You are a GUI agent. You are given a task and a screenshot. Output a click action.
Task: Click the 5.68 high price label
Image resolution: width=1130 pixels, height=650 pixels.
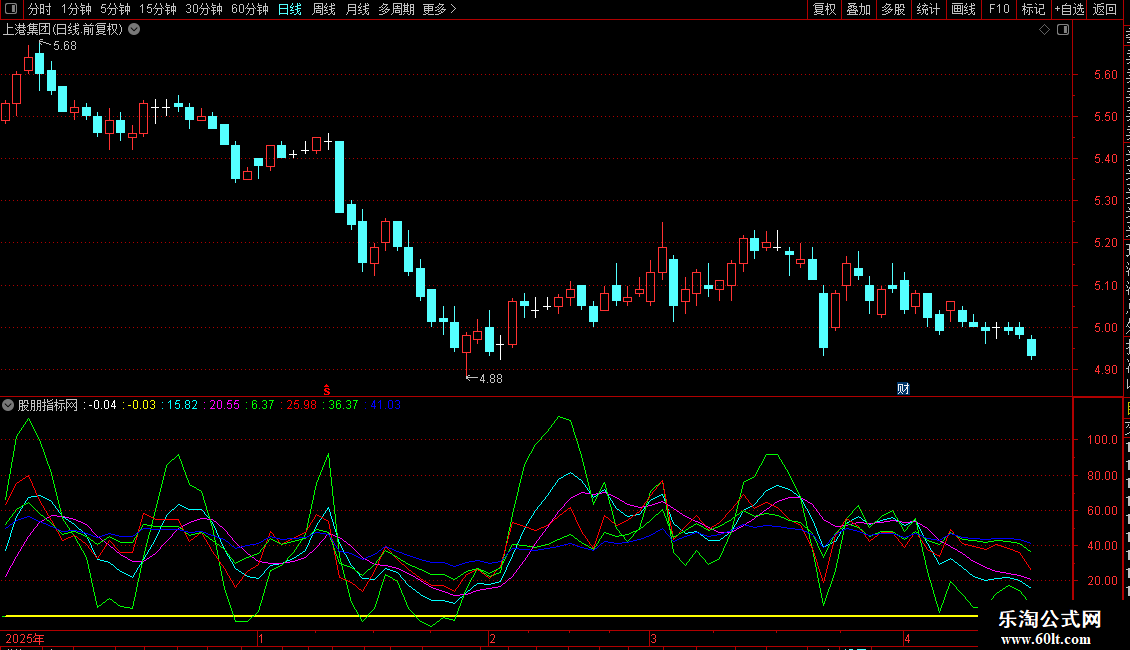pos(65,46)
